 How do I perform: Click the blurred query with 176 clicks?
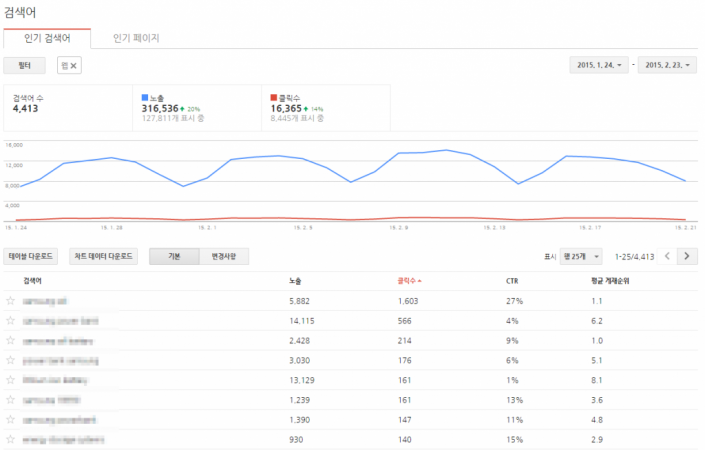click(x=60, y=361)
